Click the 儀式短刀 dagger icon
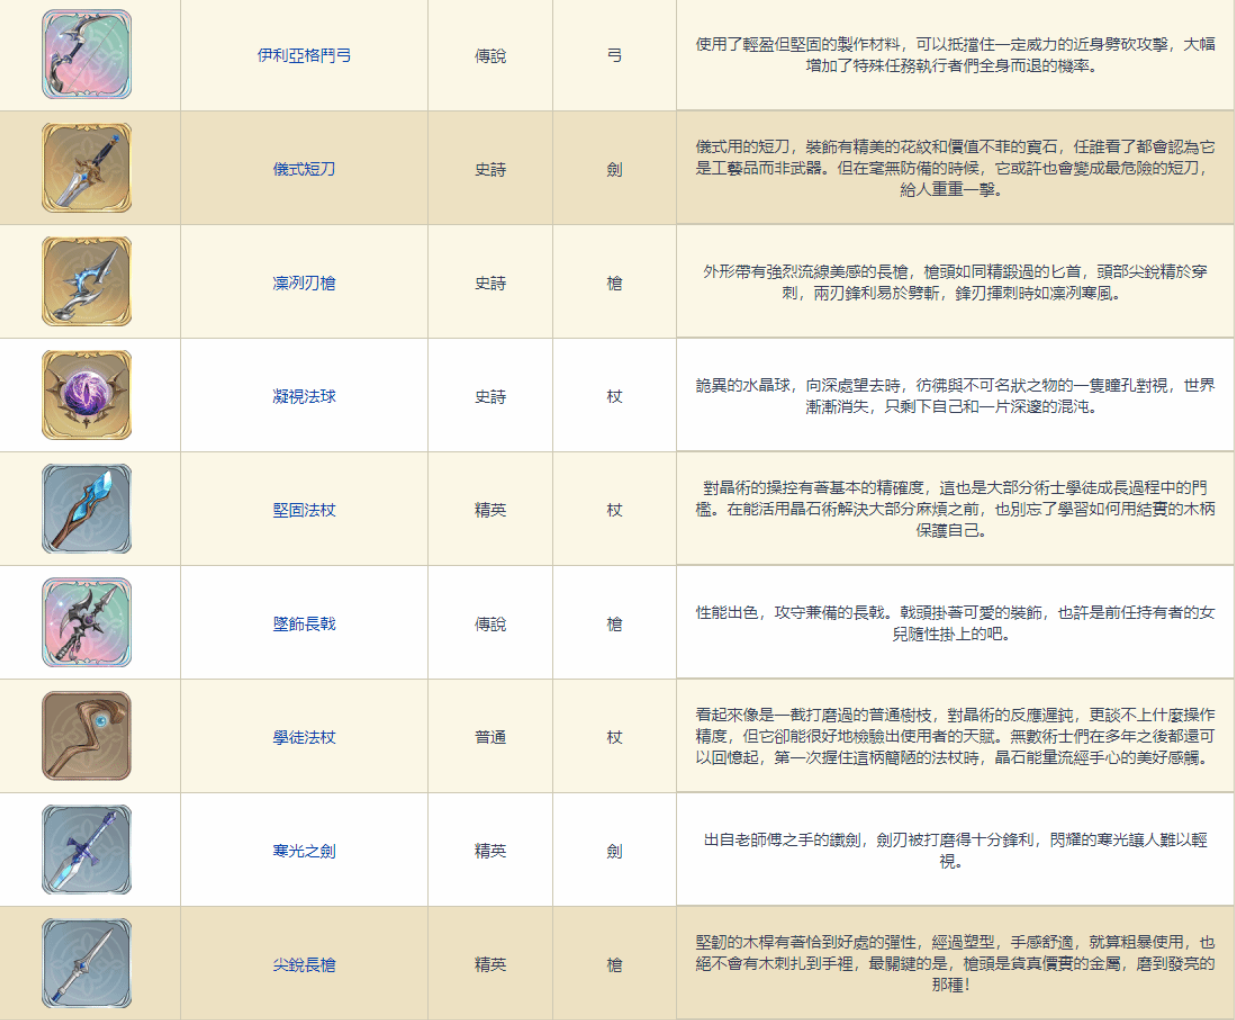 pos(87,168)
